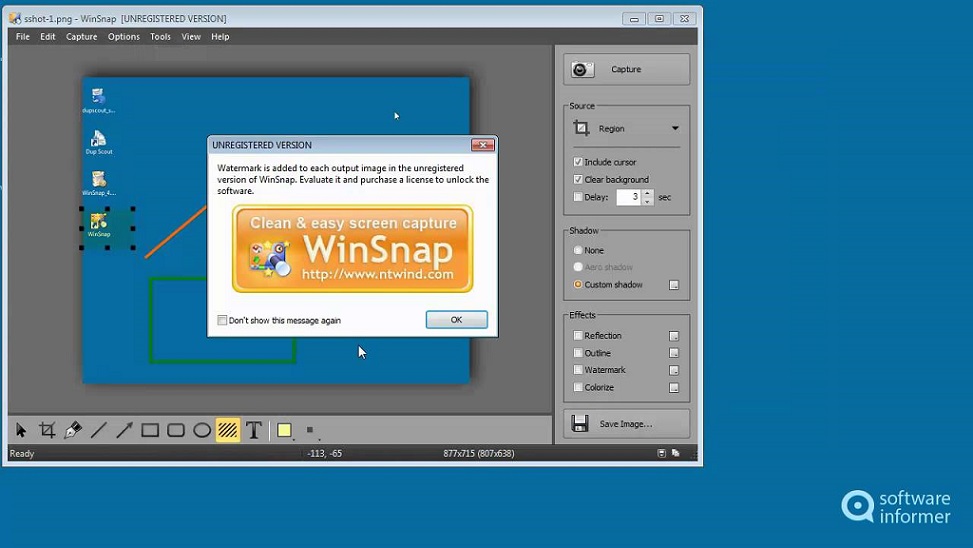
Task: Toggle the Clear background checkbox
Action: coord(578,179)
